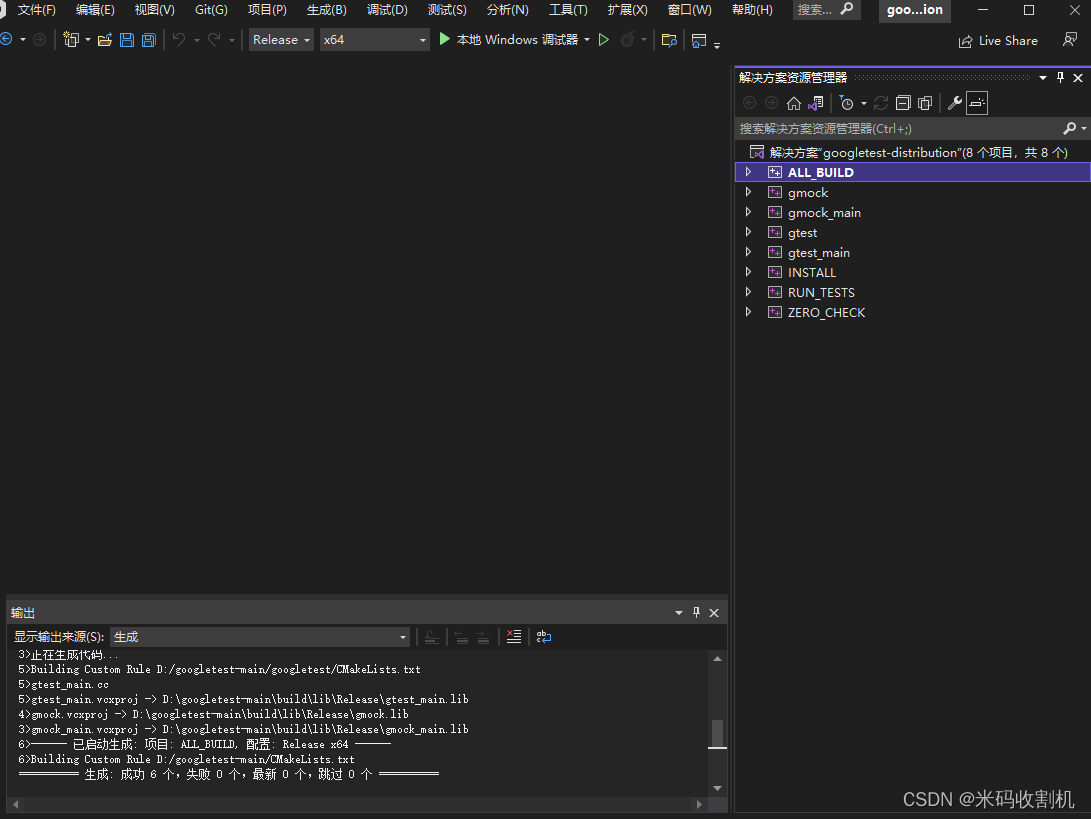Expand the ALL_BUILD project node
This screenshot has width=1091, height=819.
coord(749,172)
